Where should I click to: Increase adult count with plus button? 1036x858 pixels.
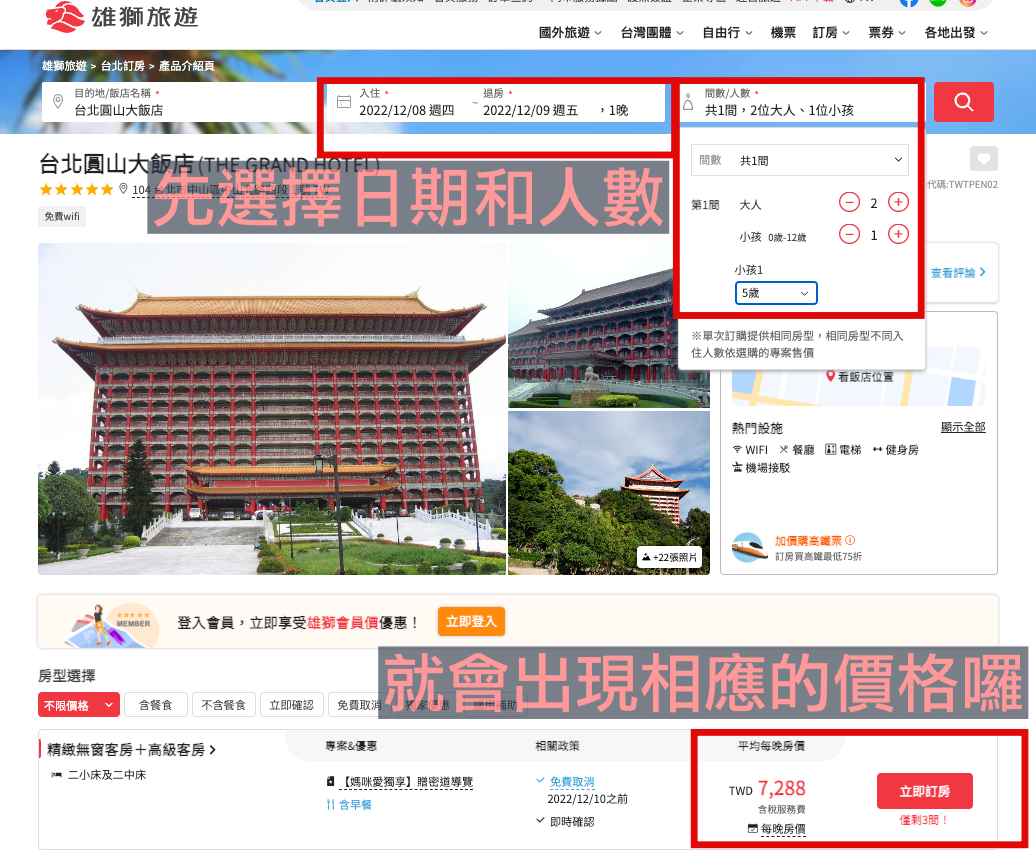point(898,203)
